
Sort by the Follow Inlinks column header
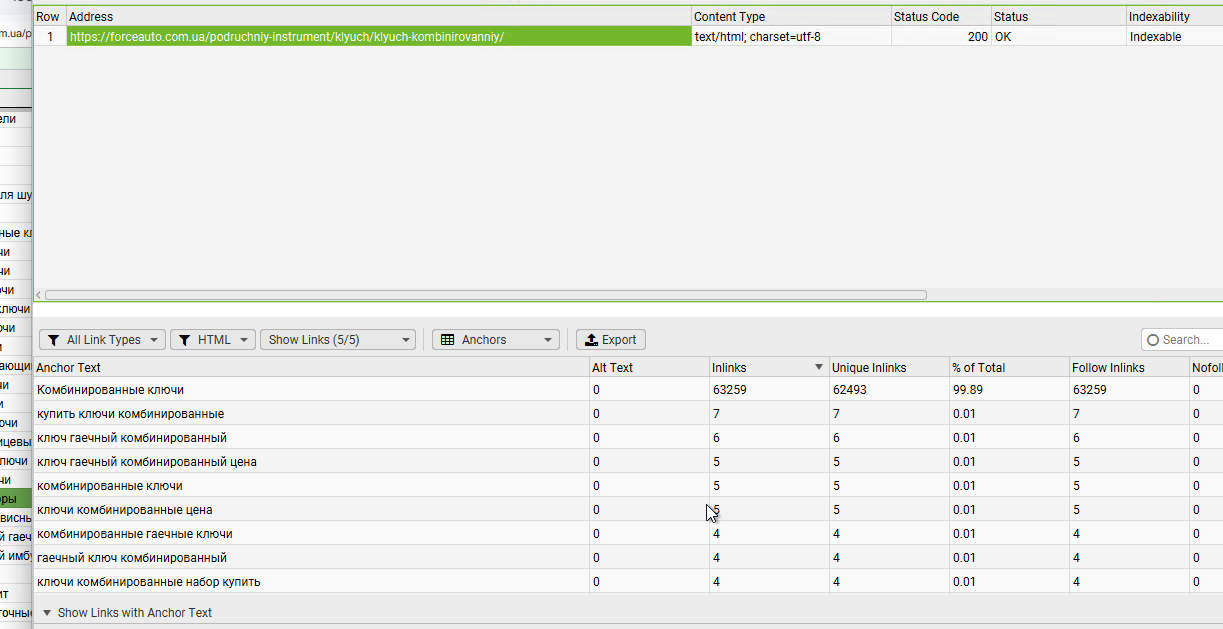tap(1129, 368)
